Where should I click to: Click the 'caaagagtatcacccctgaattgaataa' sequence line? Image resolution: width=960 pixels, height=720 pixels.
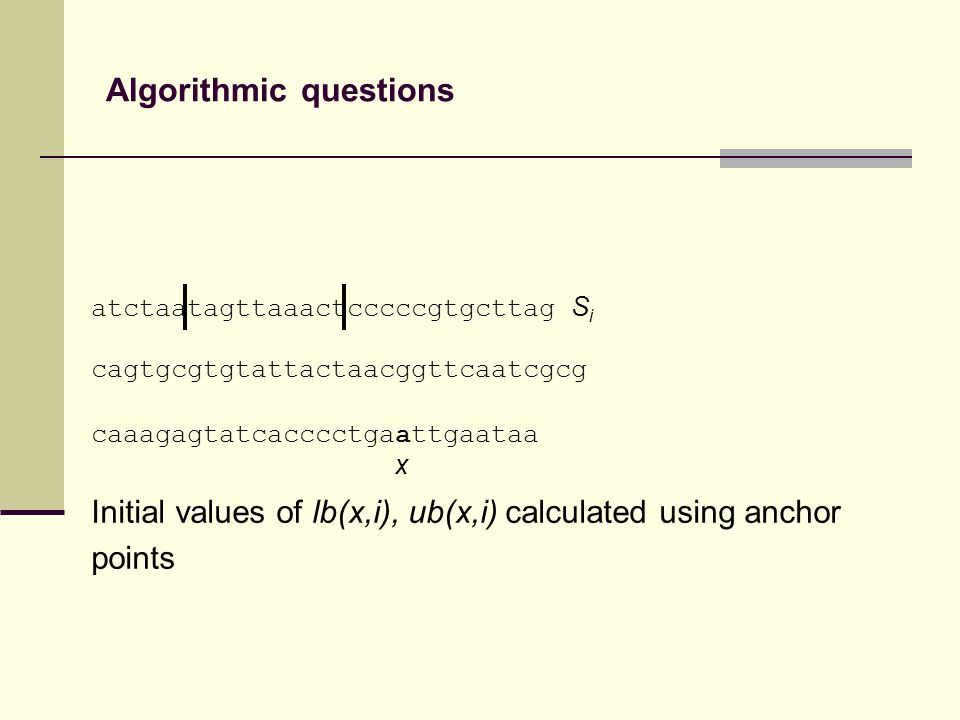(315, 435)
